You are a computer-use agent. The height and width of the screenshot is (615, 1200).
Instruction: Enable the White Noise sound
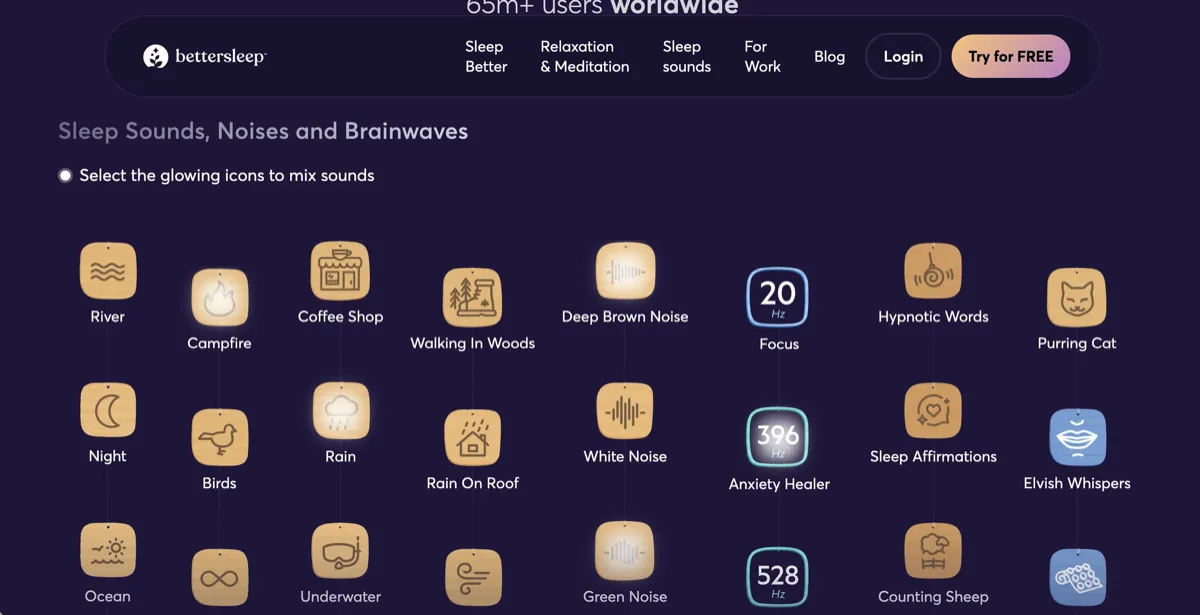click(625, 410)
